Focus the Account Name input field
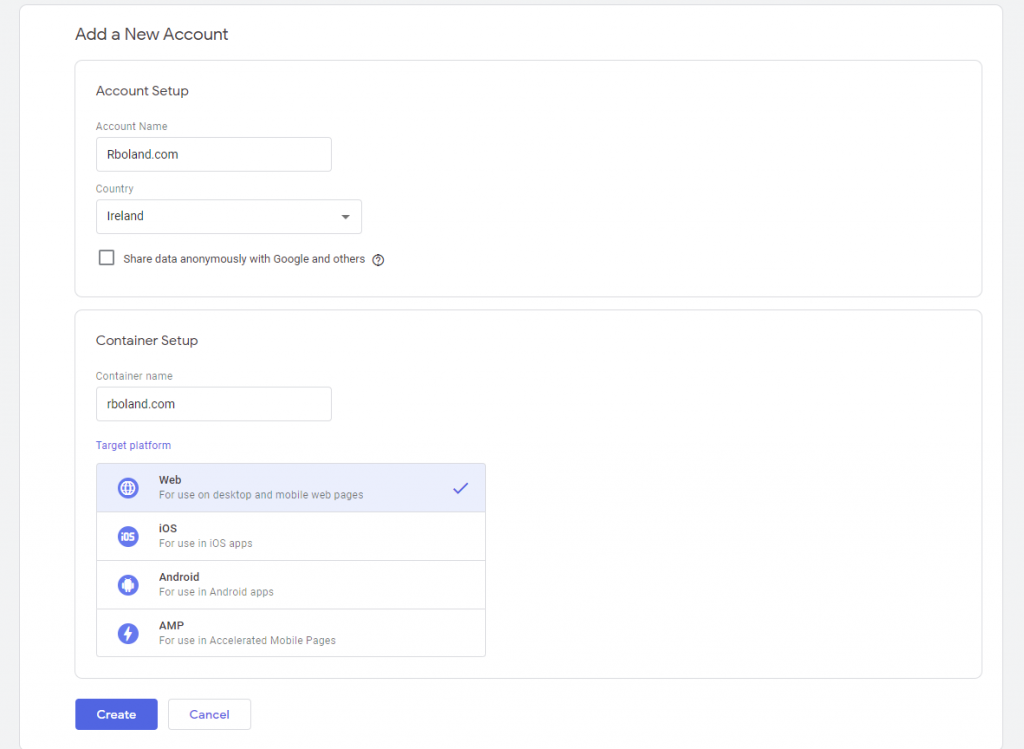 point(213,155)
